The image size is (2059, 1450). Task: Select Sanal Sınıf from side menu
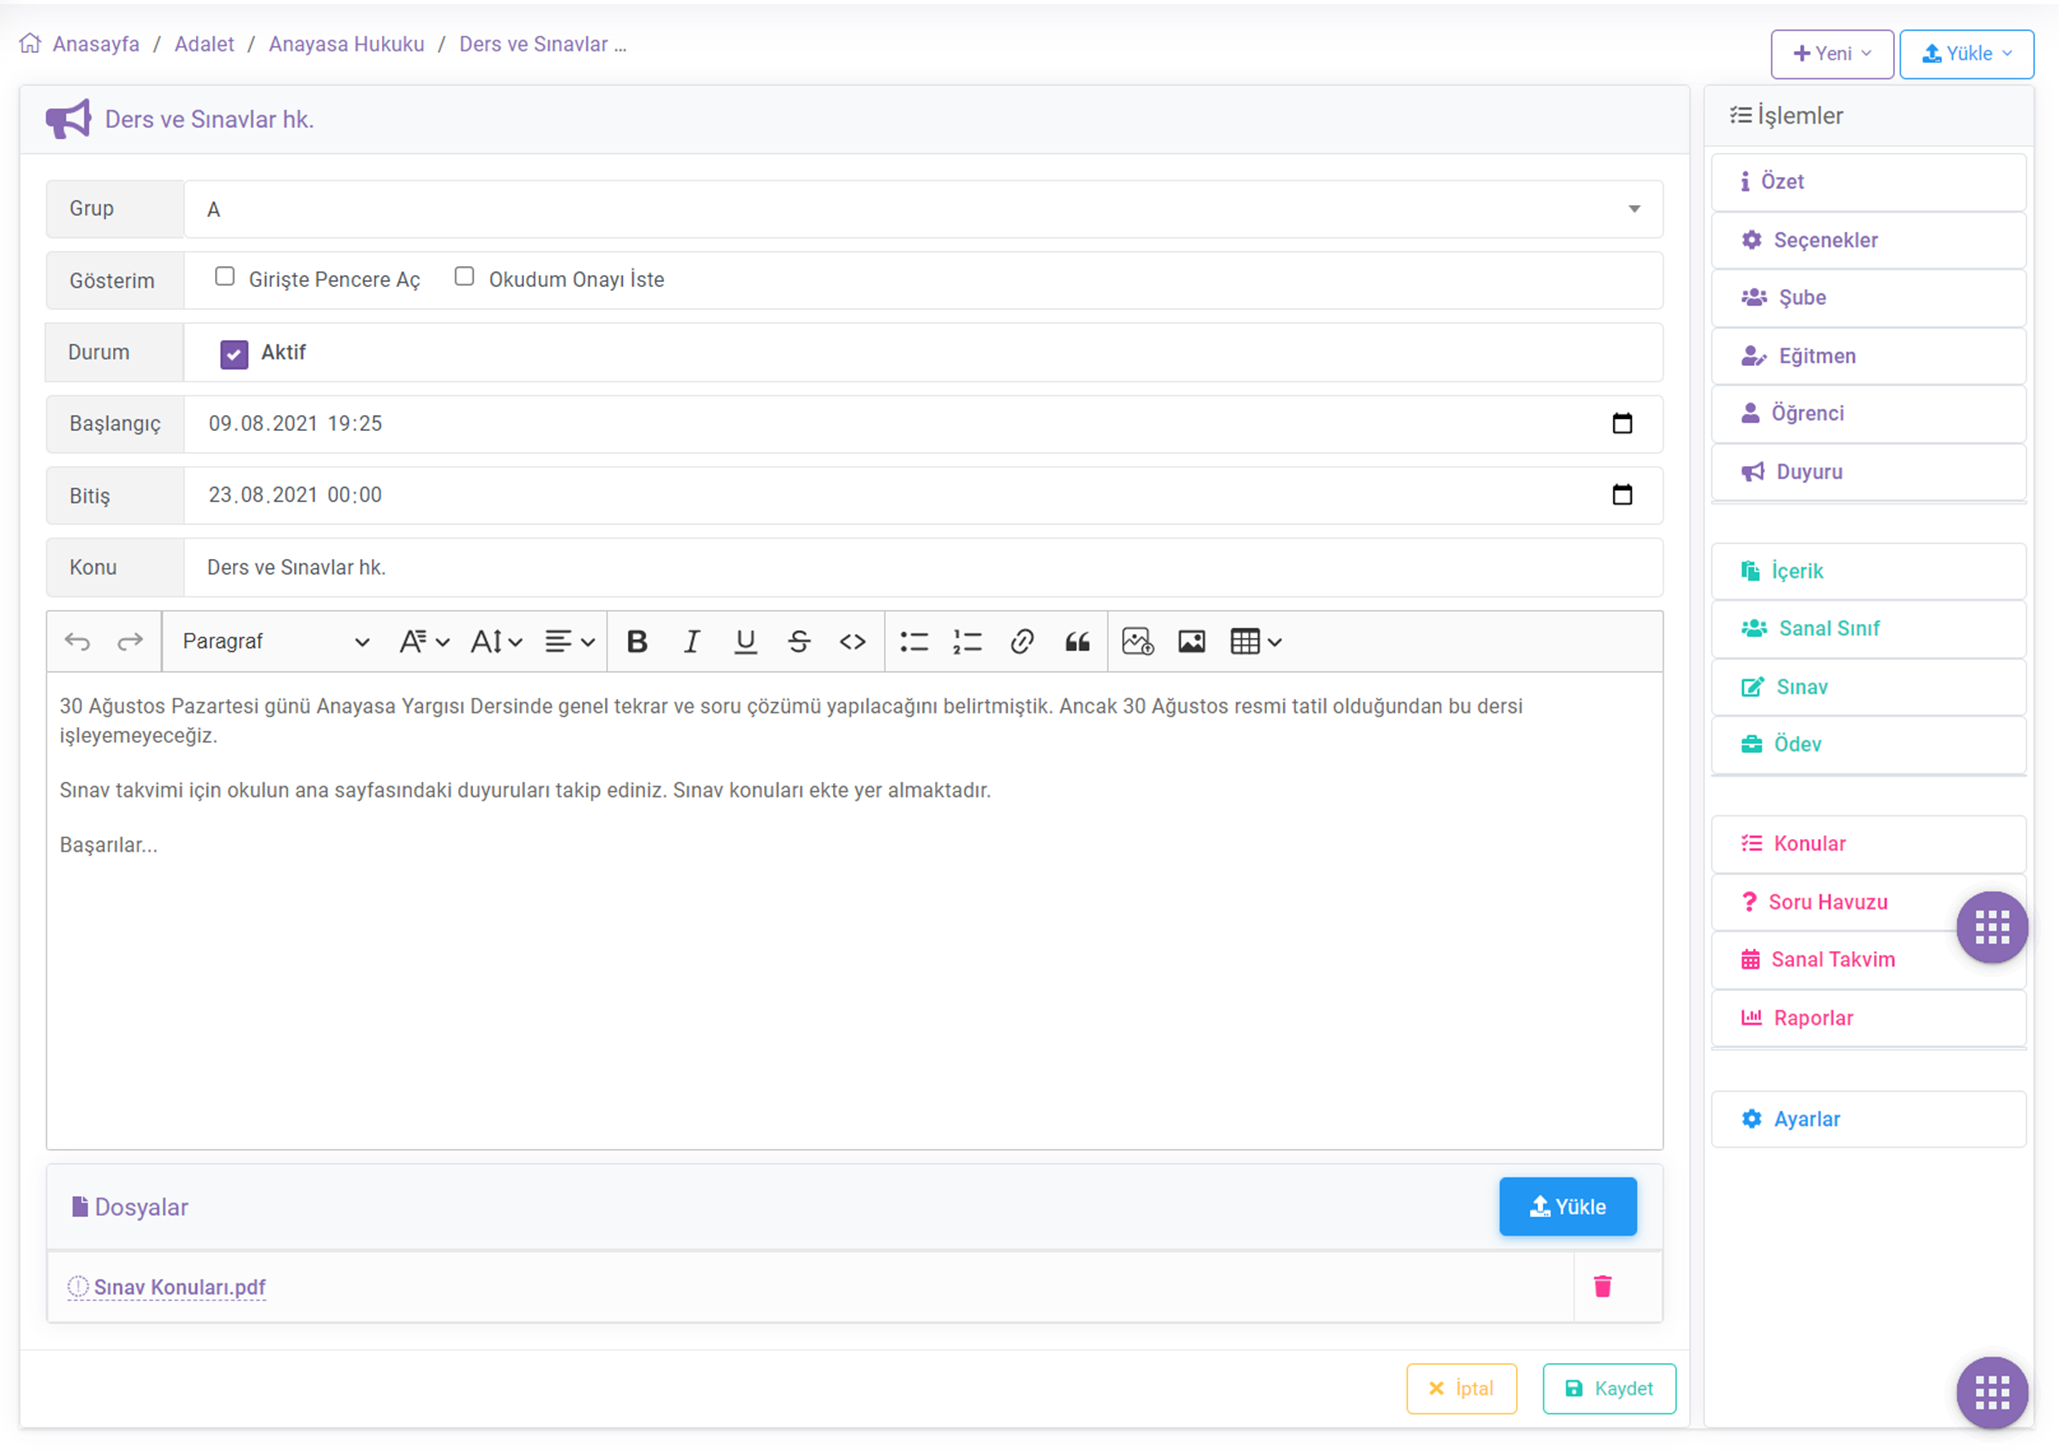pyautogui.click(x=1828, y=628)
